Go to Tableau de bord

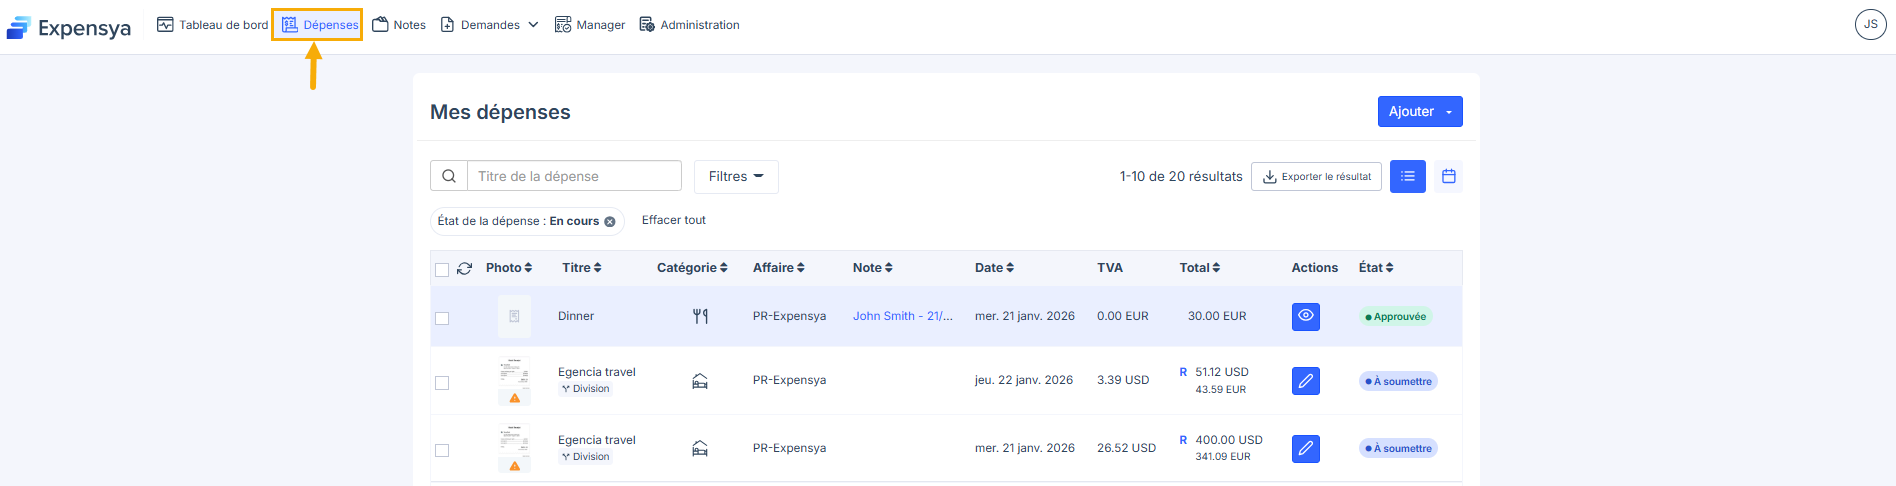[x=212, y=25]
